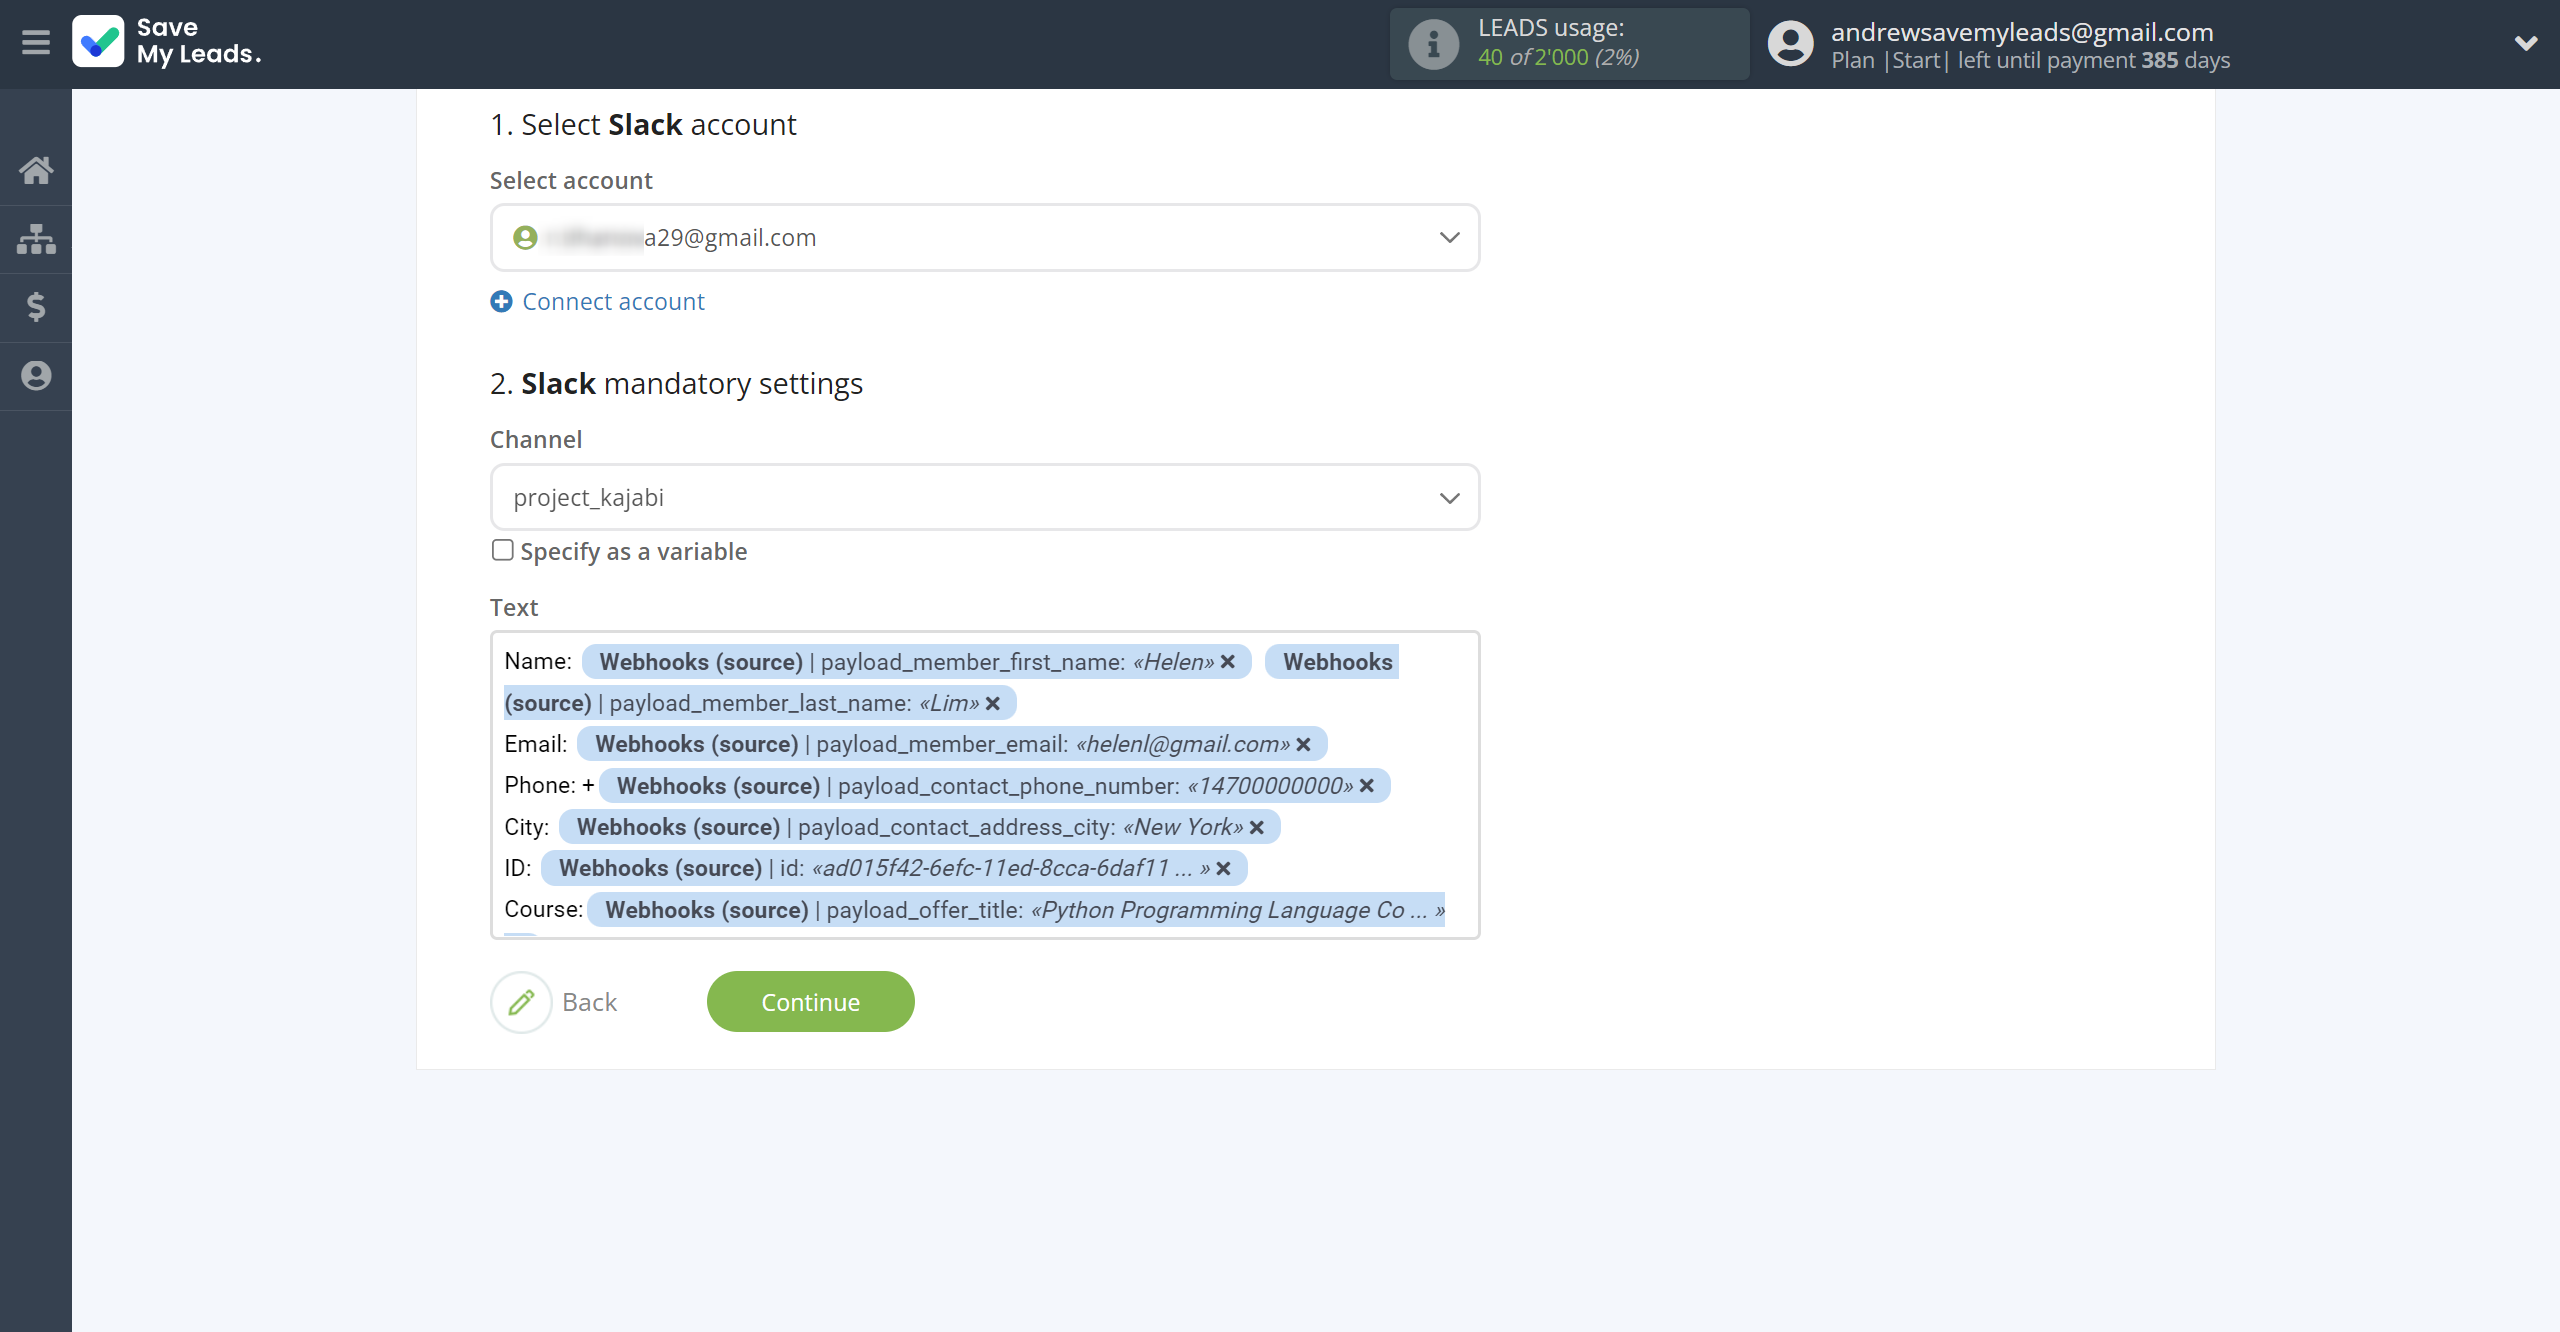This screenshot has width=2560, height=1332.
Task: Remove the payload_contact_phone_number variable tag
Action: (1367, 786)
